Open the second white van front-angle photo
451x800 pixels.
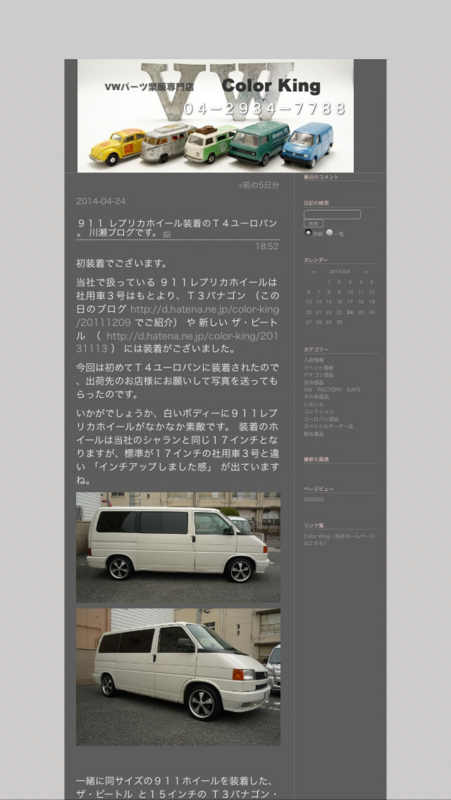[x=178, y=677]
